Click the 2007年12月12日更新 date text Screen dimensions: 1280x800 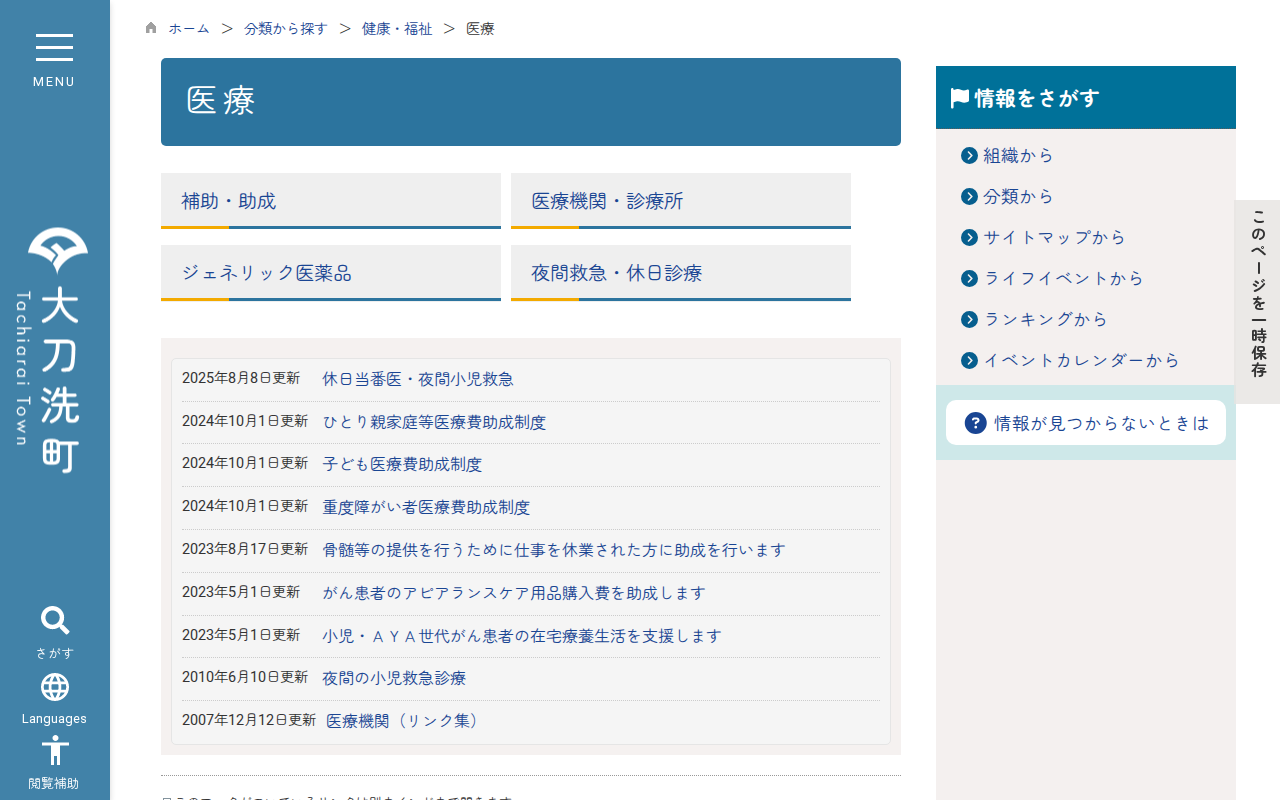point(249,719)
